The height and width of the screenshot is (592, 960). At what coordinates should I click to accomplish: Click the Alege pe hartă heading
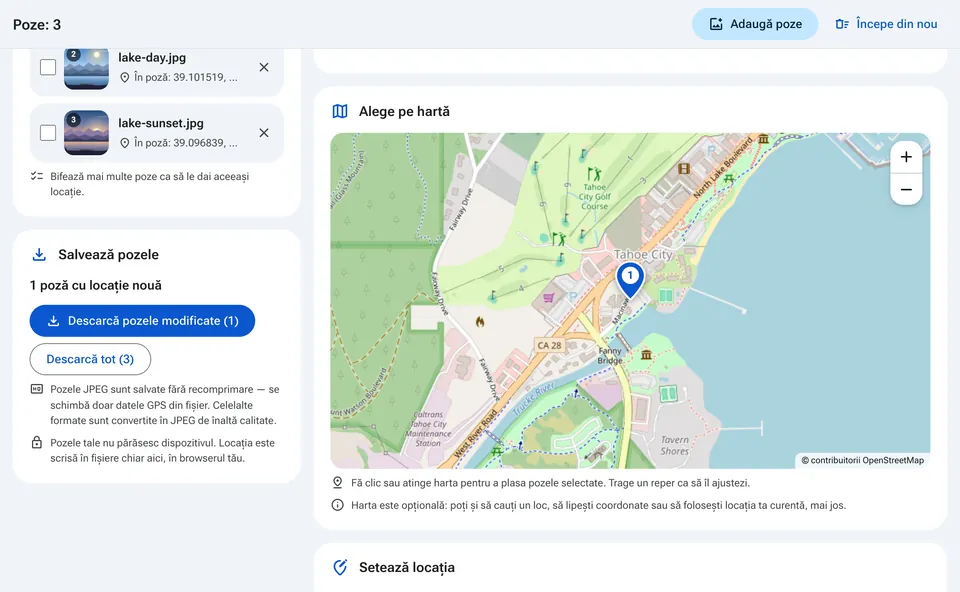[x=404, y=111]
